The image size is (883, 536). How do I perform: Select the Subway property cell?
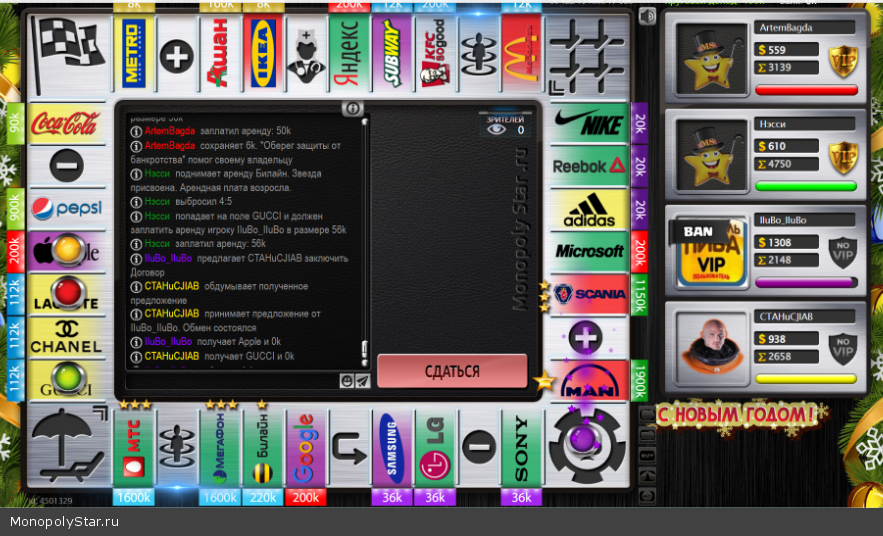pyautogui.click(x=393, y=53)
